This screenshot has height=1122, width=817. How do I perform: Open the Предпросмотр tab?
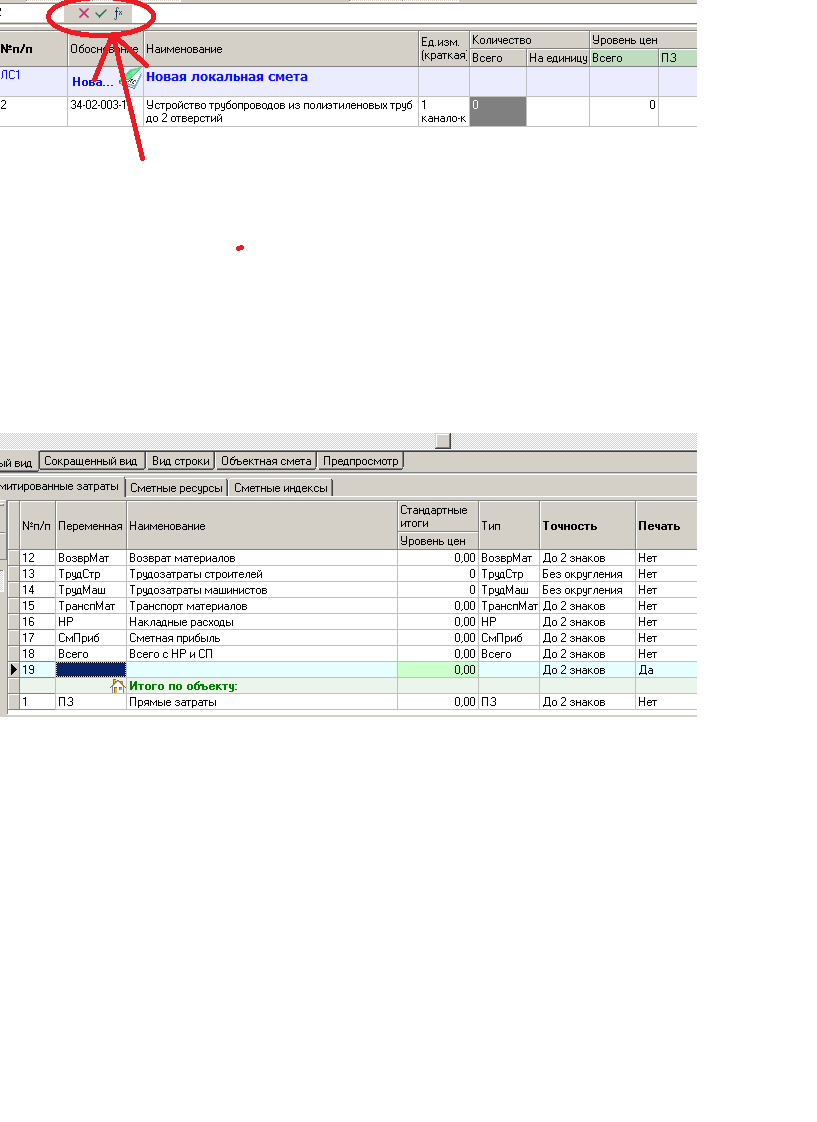coord(361,461)
